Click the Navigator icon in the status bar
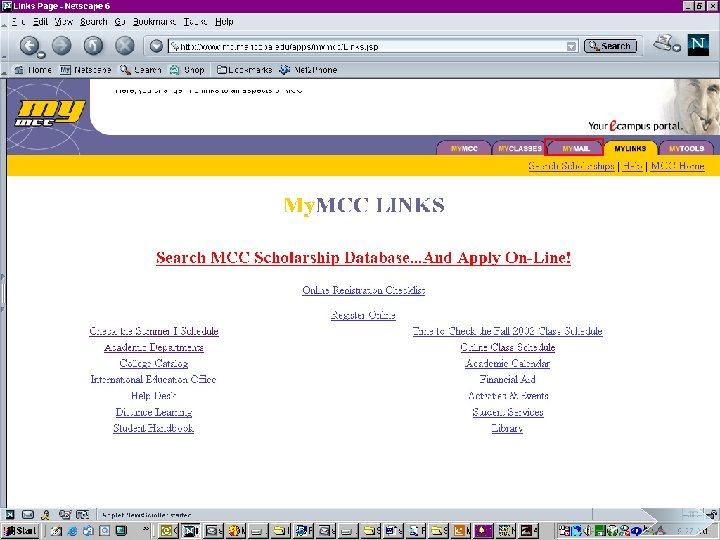Screen dimensions: 720x540 pos(10,515)
